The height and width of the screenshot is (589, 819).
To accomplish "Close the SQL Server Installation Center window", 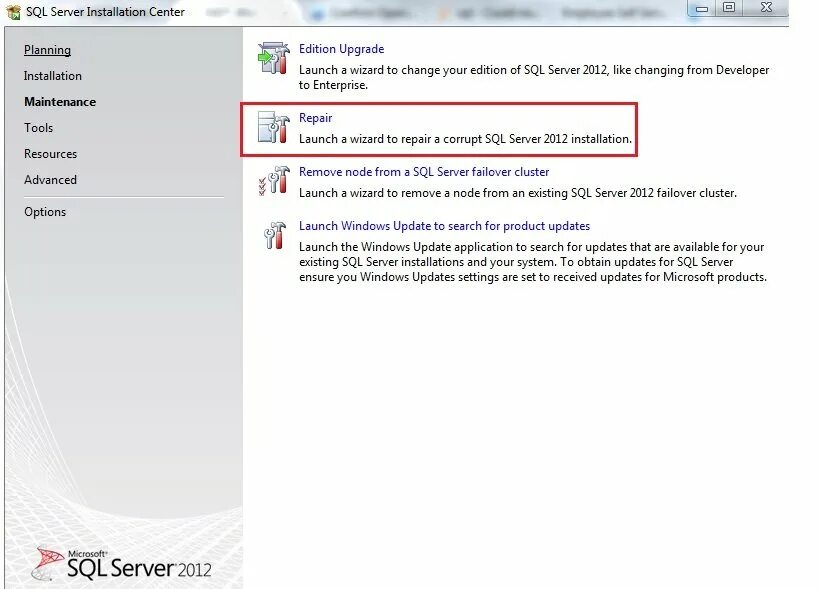I will point(766,8).
